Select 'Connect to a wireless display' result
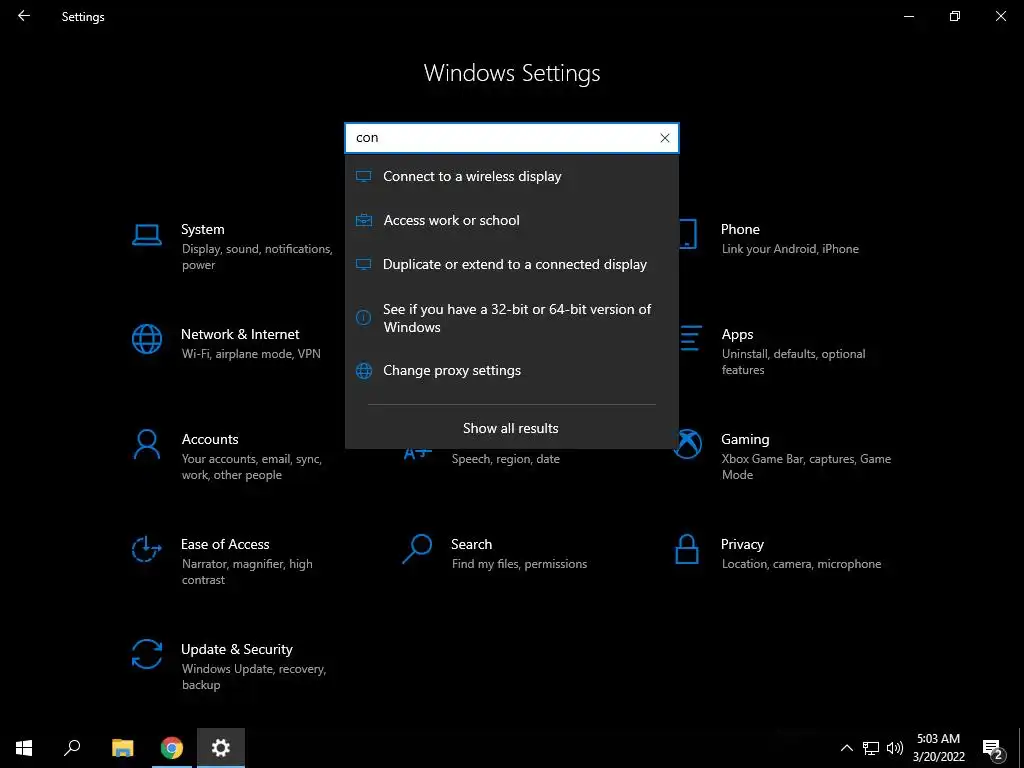 pos(511,176)
